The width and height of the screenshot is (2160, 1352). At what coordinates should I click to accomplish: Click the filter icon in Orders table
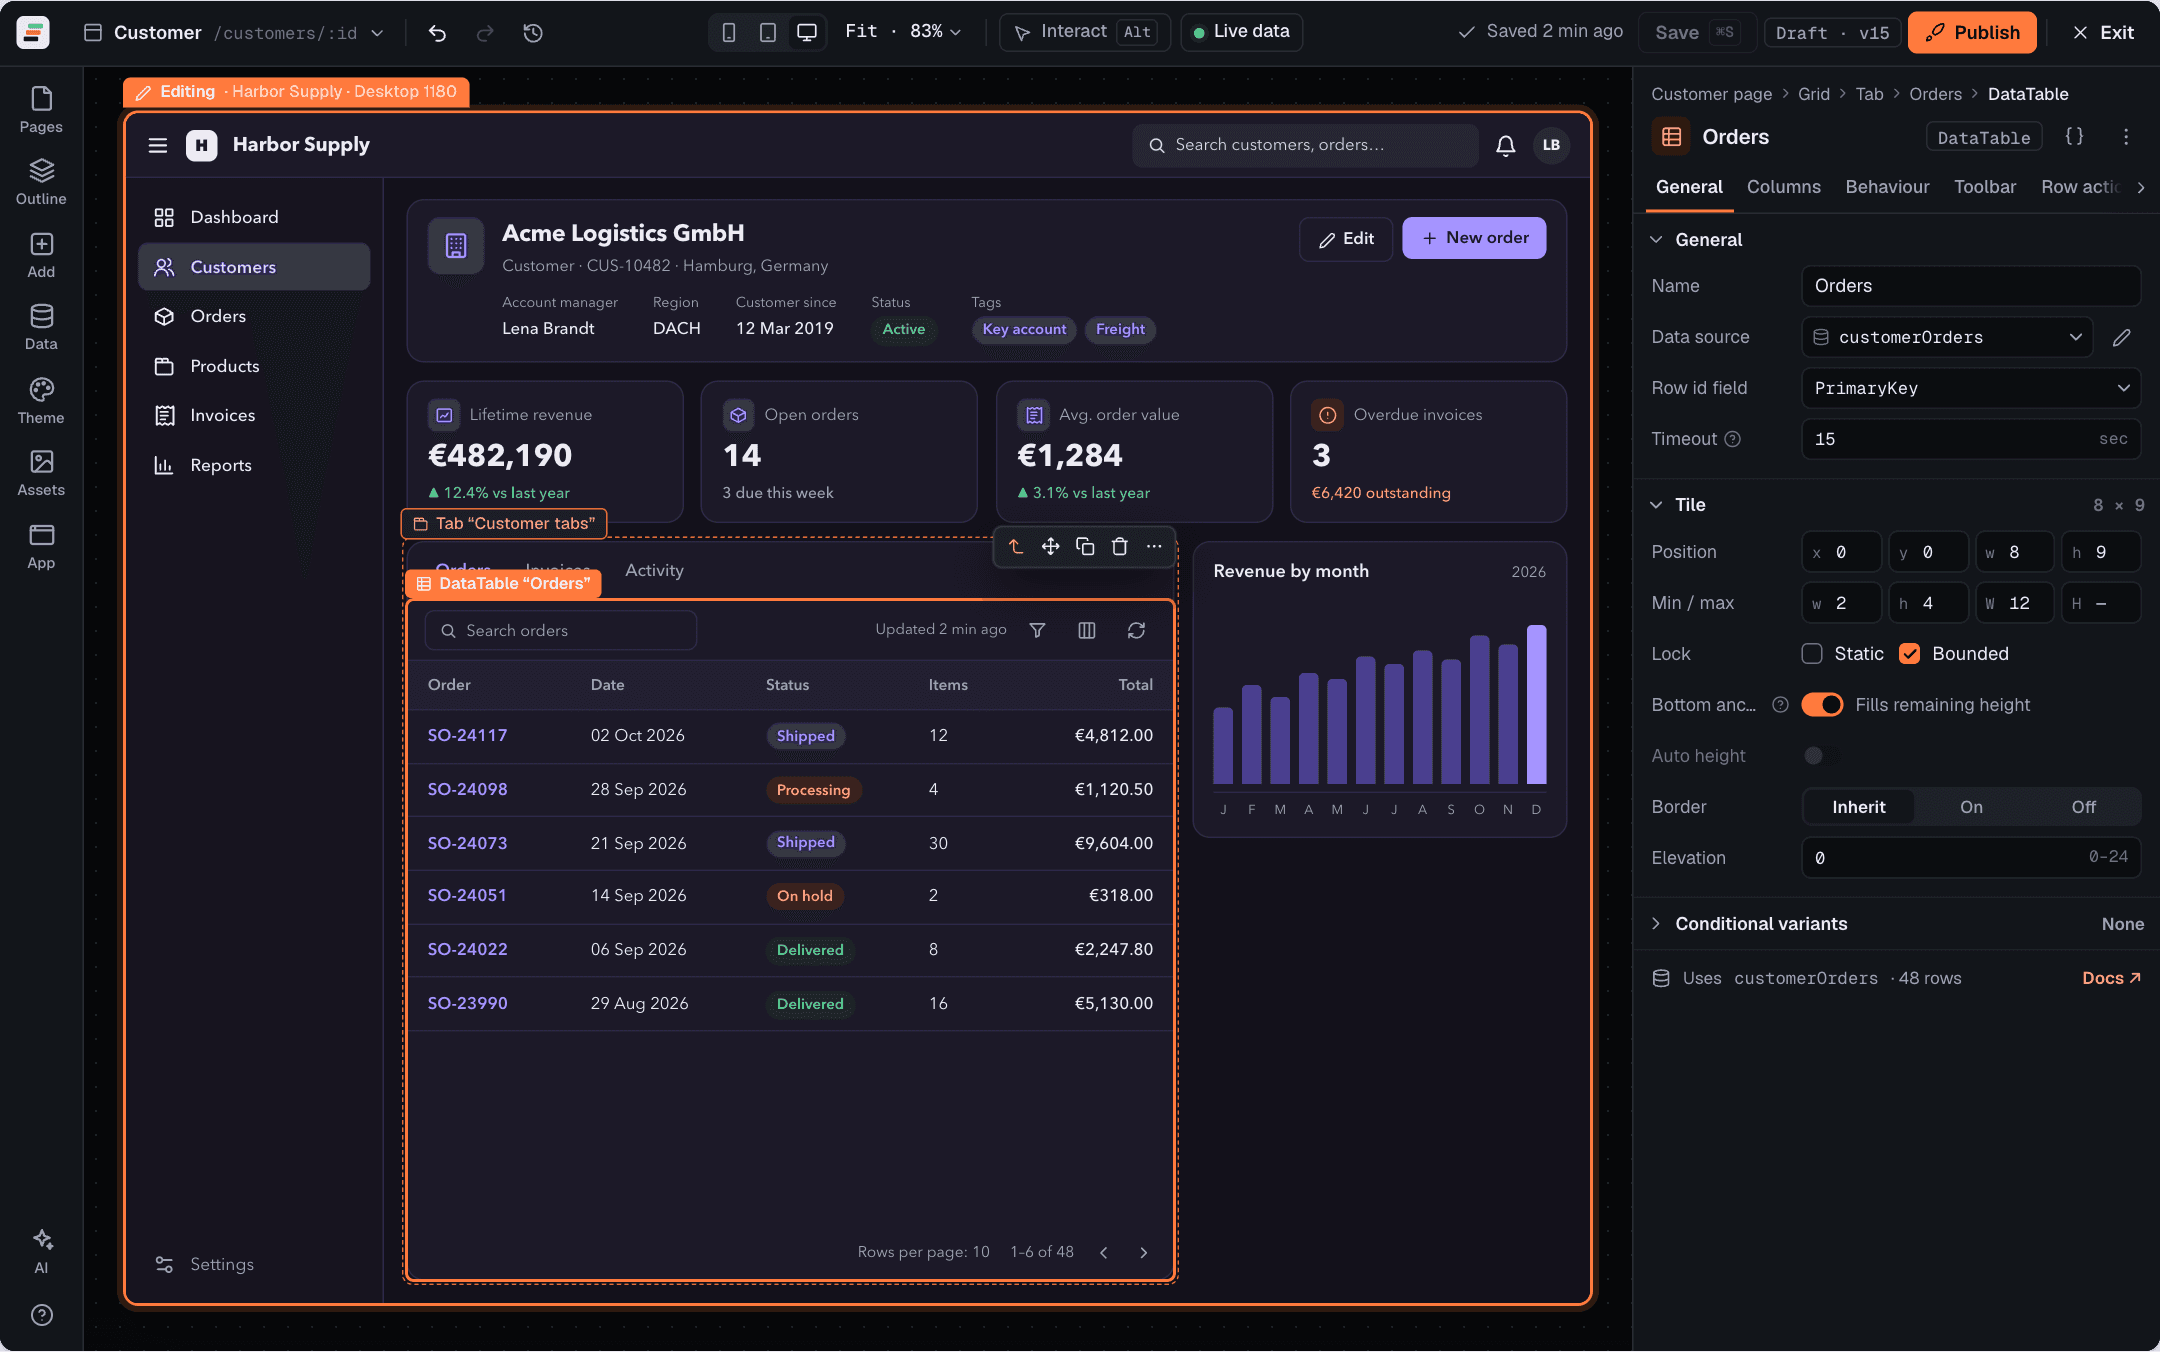point(1037,630)
